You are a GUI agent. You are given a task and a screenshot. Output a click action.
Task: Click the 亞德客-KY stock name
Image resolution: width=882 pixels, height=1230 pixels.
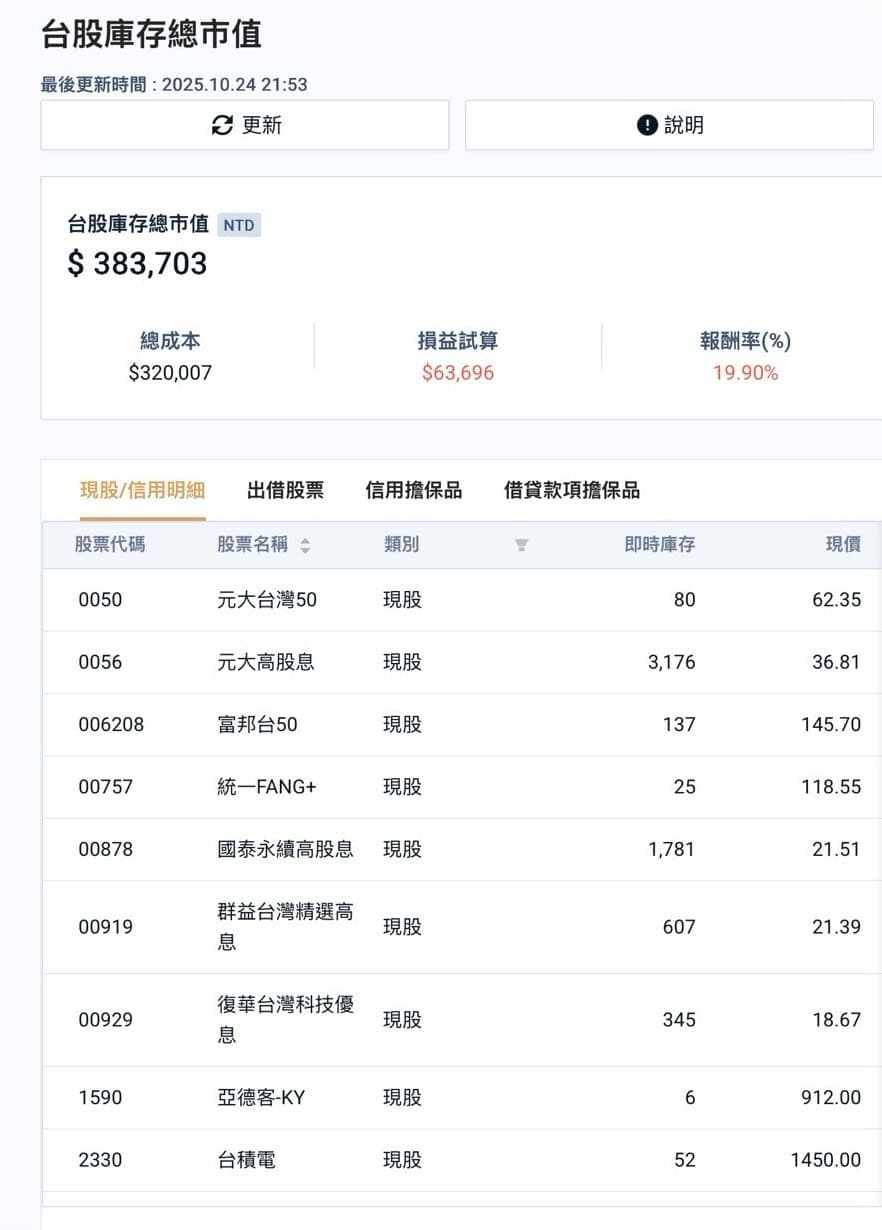(261, 1098)
